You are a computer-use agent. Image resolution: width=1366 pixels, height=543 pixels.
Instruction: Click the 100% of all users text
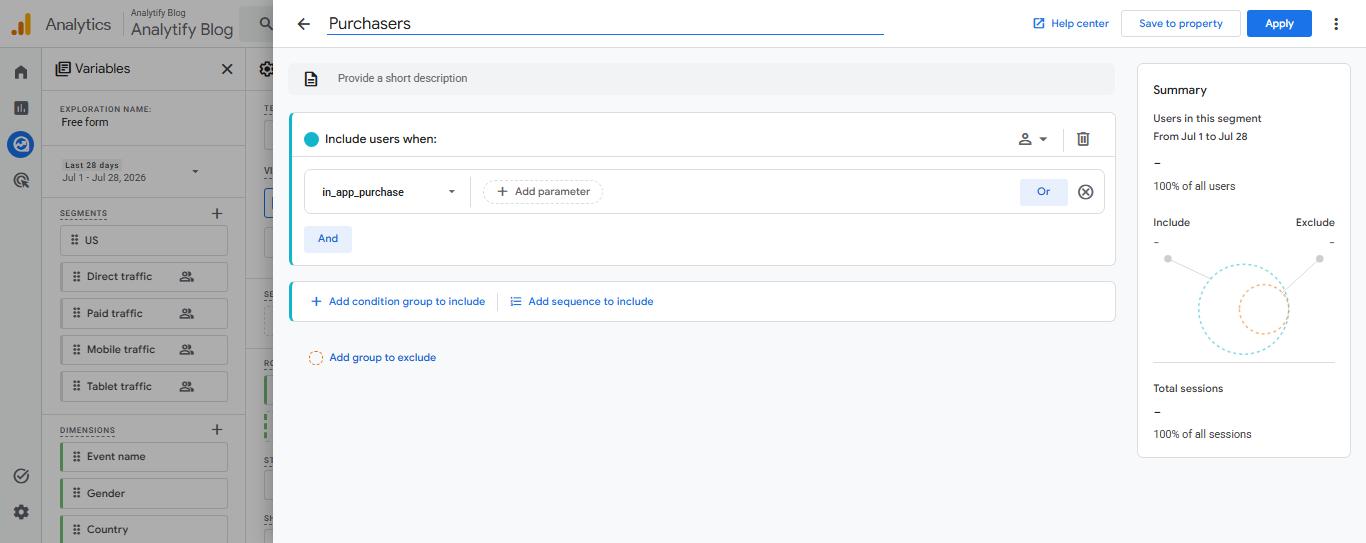[x=1194, y=186]
